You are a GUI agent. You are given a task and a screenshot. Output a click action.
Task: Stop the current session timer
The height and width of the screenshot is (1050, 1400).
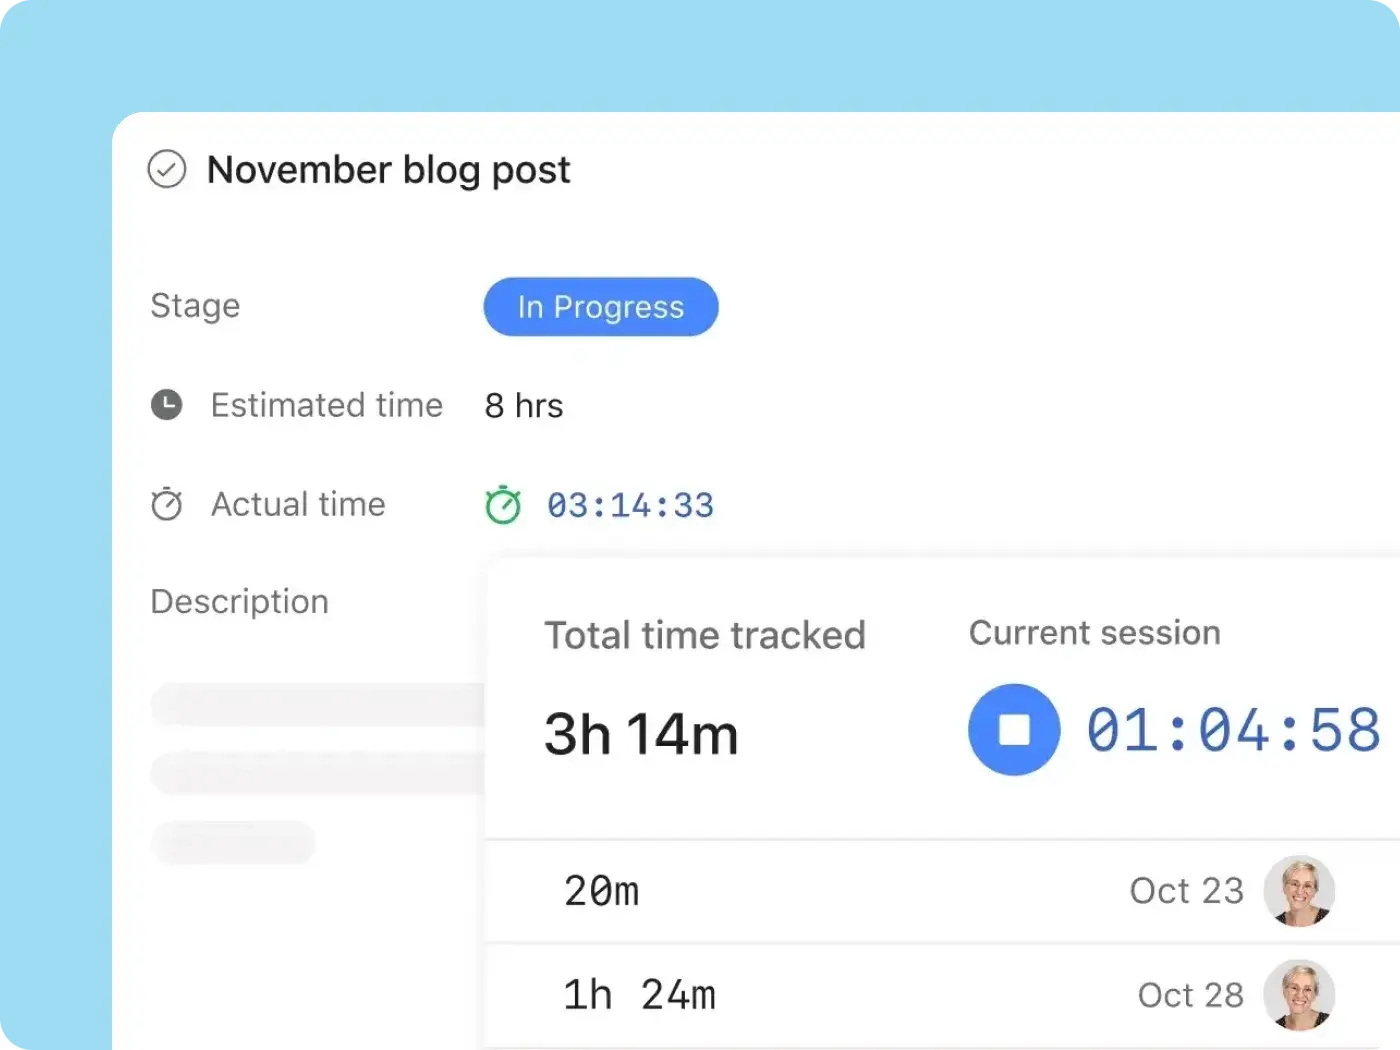[1014, 729]
